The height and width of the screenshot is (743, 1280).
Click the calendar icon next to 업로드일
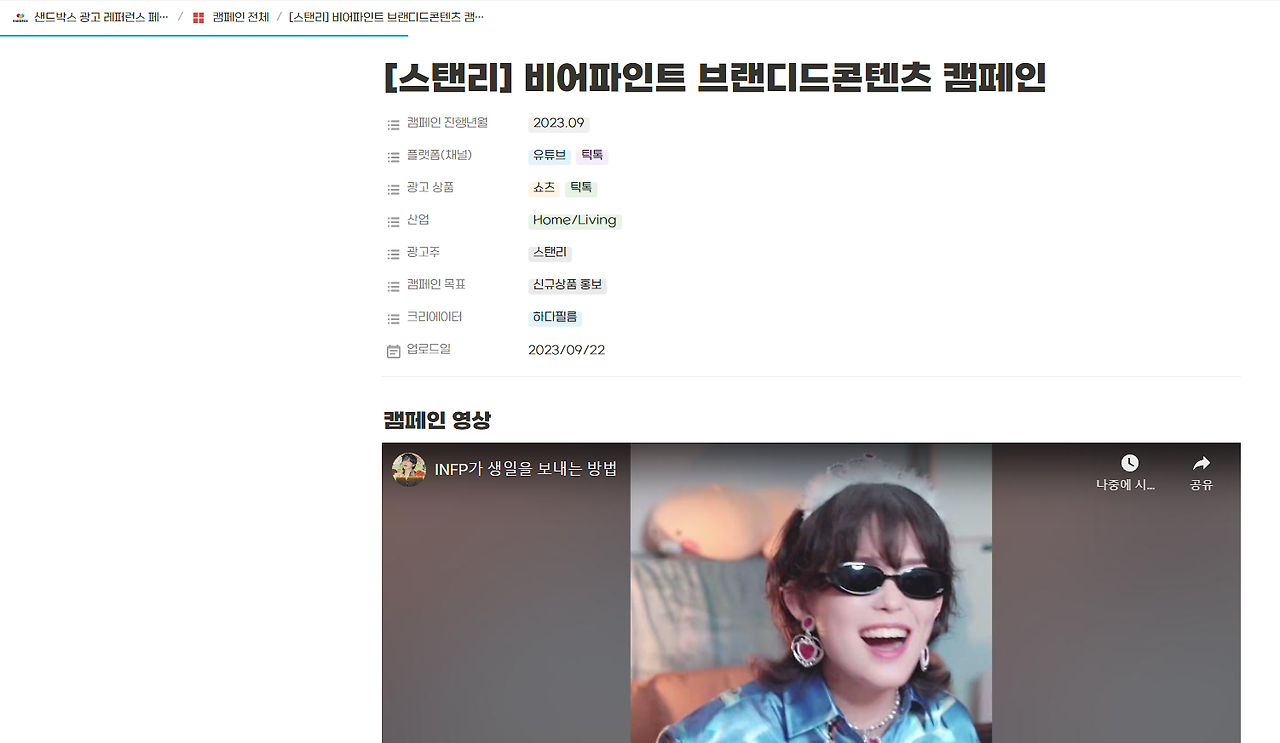point(394,351)
